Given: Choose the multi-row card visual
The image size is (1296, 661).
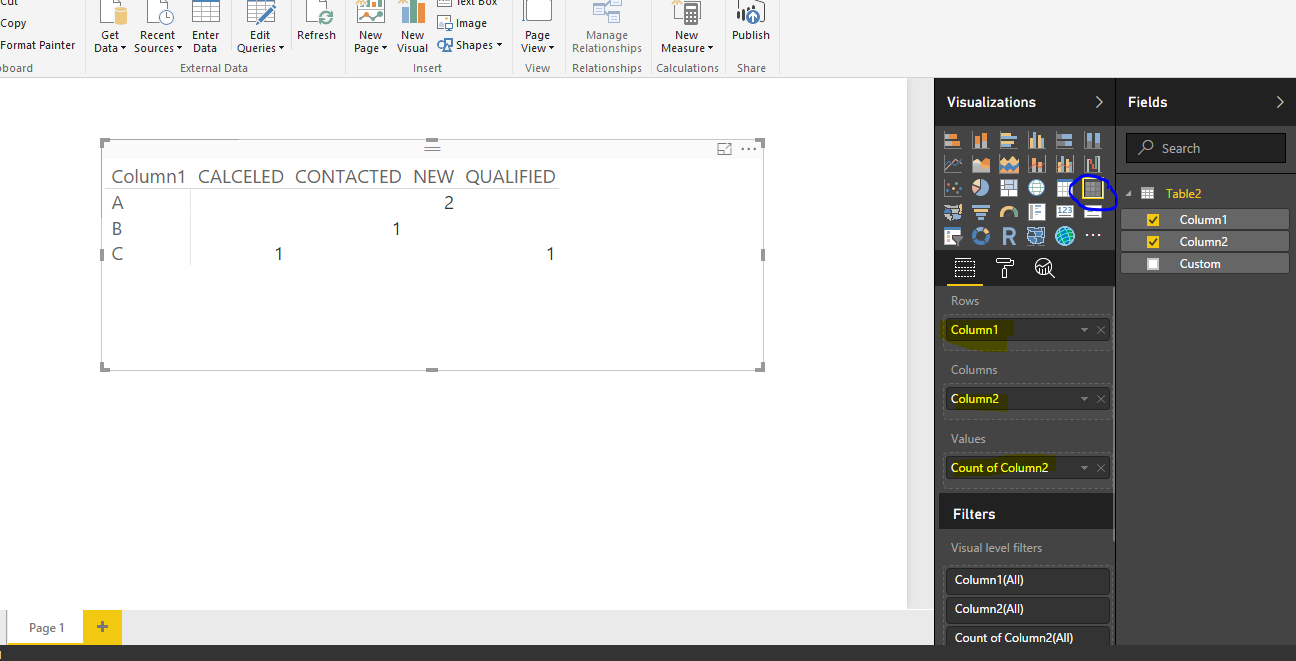Looking at the screenshot, I should [1036, 212].
